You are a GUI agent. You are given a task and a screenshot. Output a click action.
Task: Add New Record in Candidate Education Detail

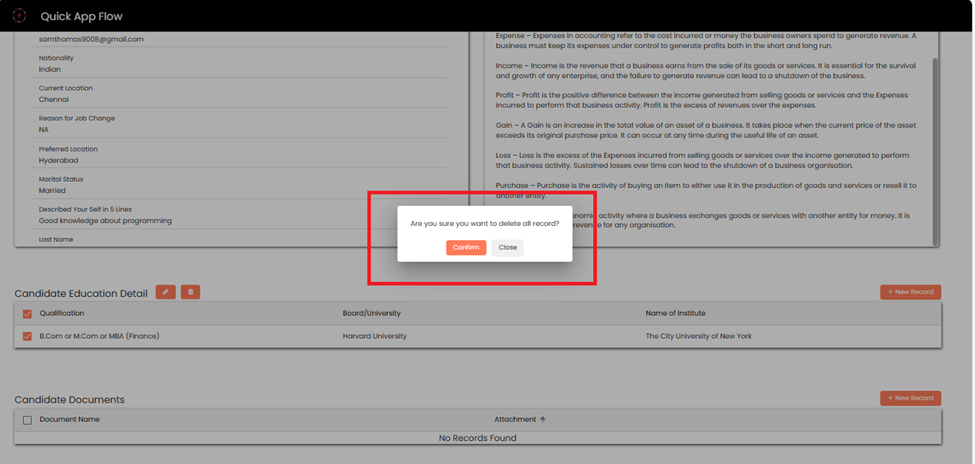(910, 292)
